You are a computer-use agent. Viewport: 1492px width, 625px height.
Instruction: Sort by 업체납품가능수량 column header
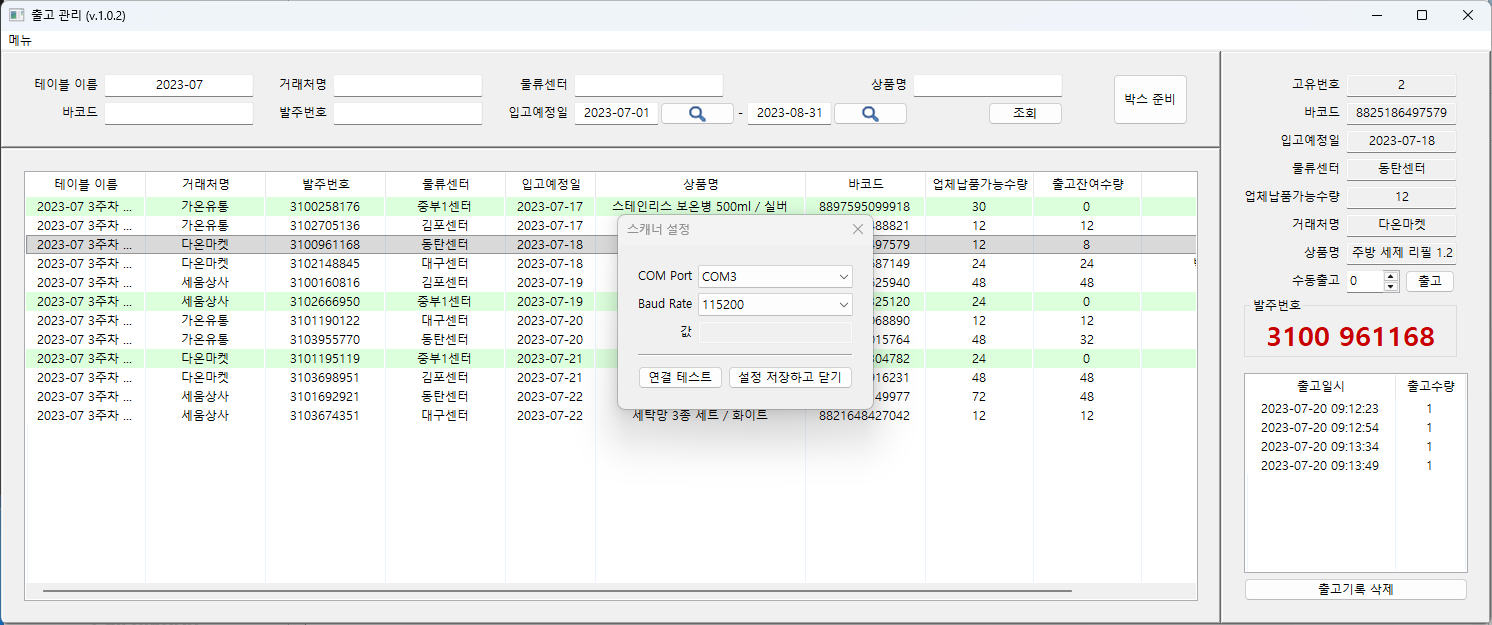pos(979,185)
